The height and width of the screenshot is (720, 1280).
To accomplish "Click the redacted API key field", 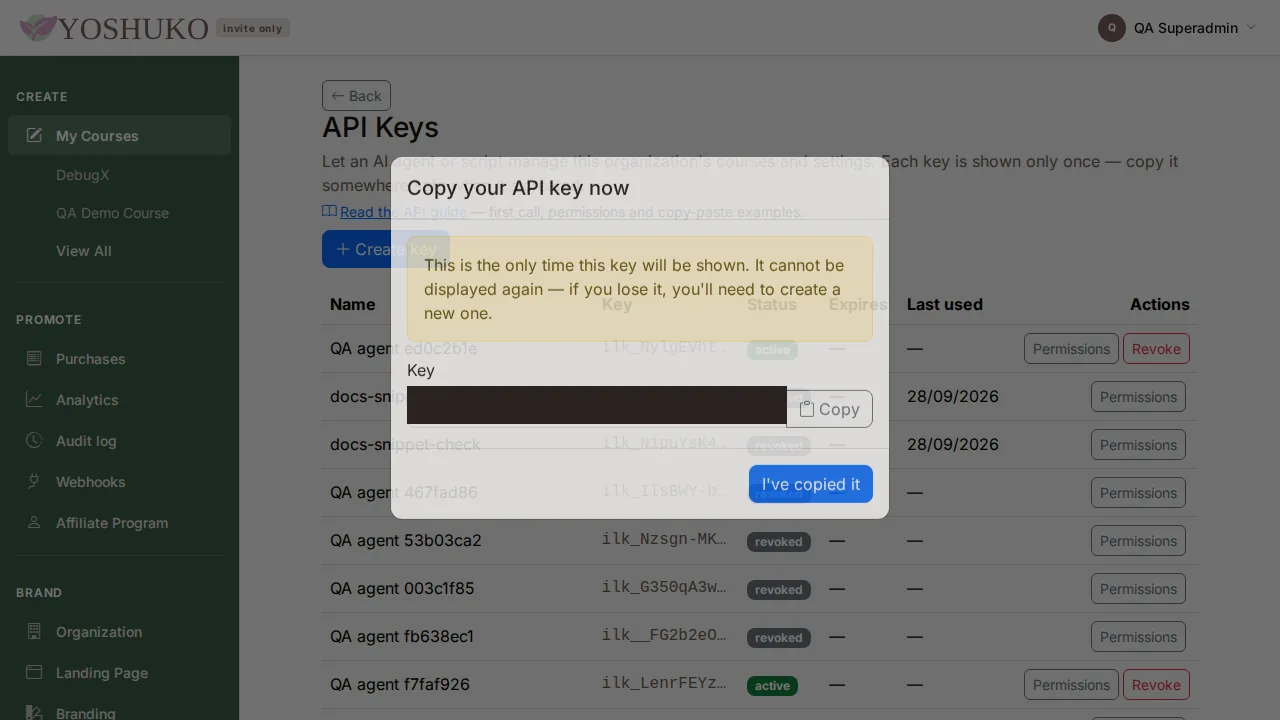I will pyautogui.click(x=597, y=406).
